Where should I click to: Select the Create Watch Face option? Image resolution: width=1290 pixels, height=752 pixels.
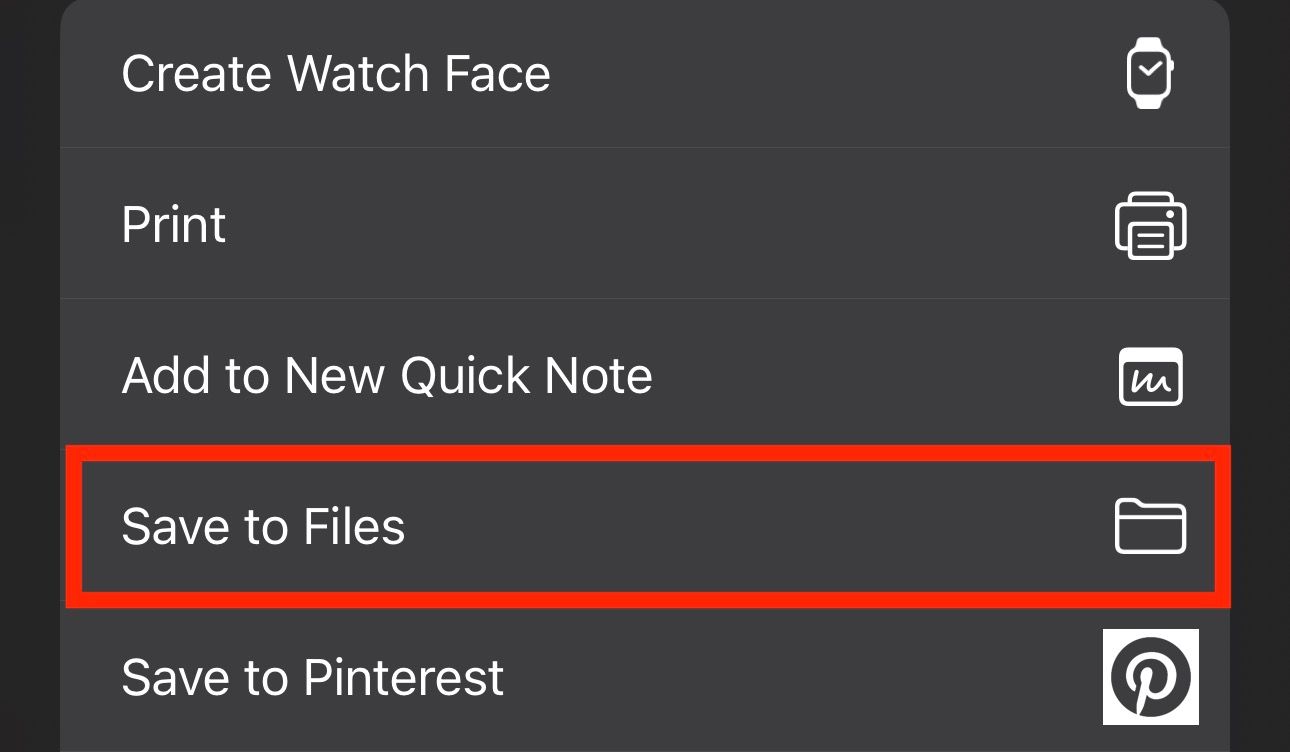tap(640, 75)
